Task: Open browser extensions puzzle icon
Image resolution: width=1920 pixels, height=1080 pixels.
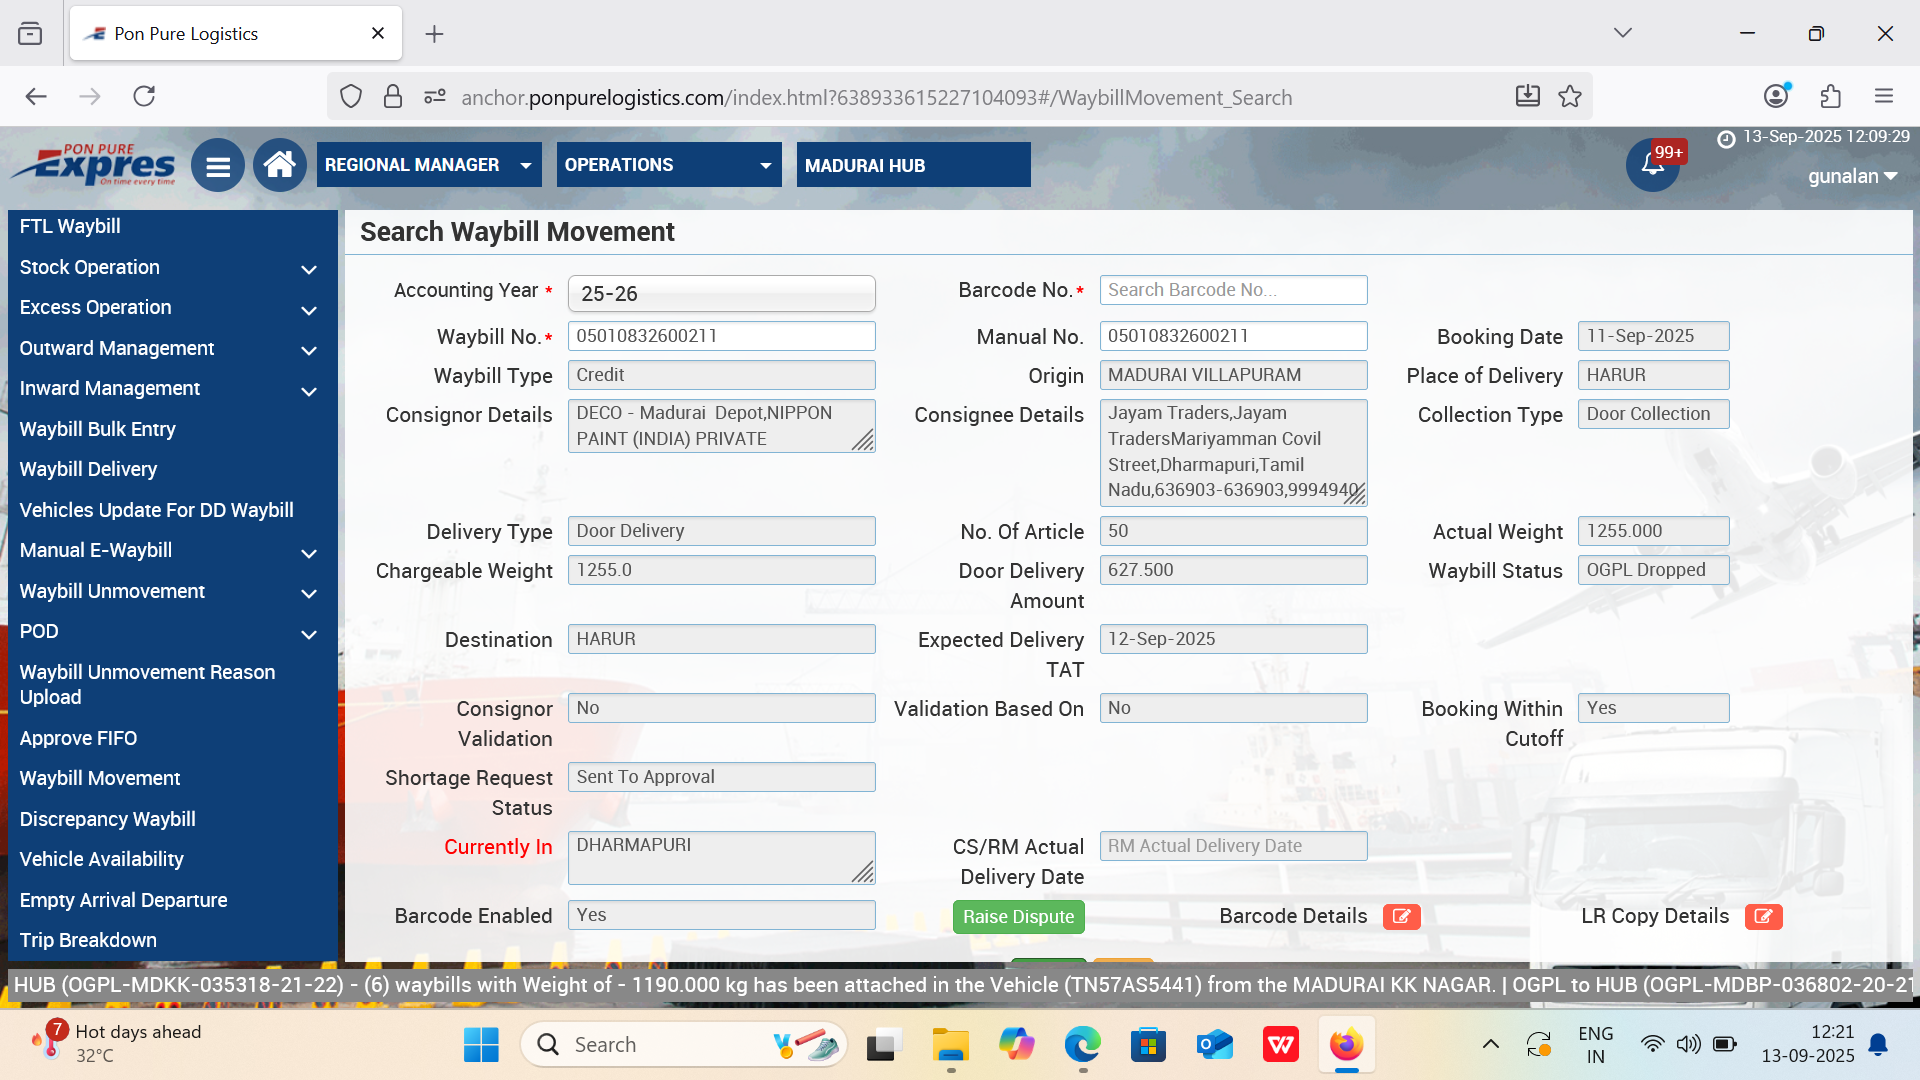Action: click(1830, 97)
